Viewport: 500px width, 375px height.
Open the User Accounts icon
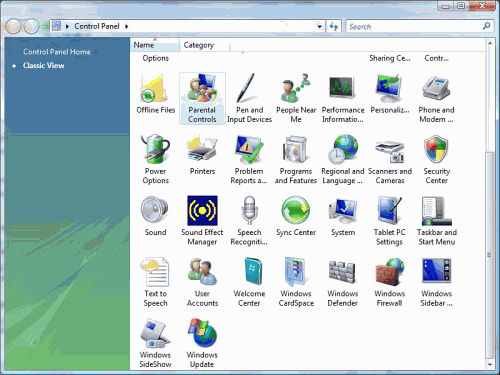click(202, 271)
